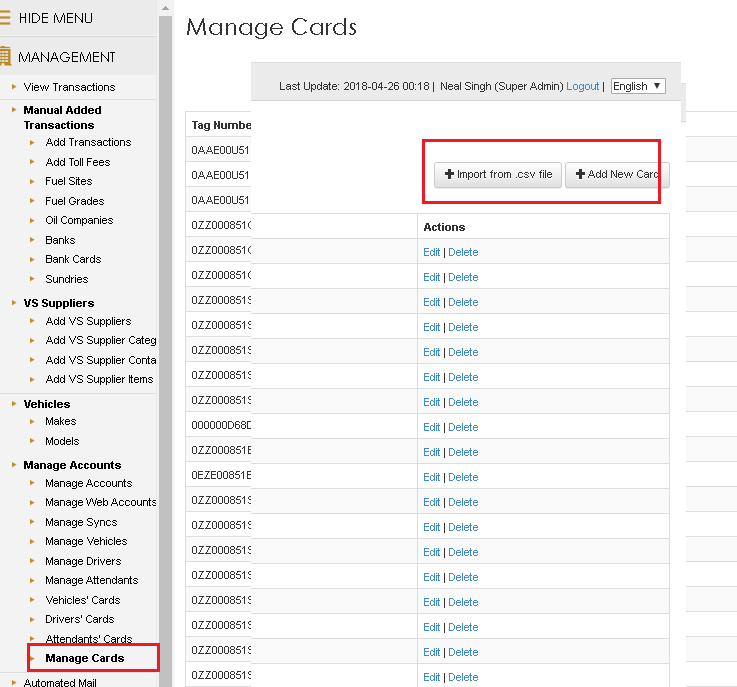
Task: Select Drivers' Cards menu item
Action: tap(80, 619)
